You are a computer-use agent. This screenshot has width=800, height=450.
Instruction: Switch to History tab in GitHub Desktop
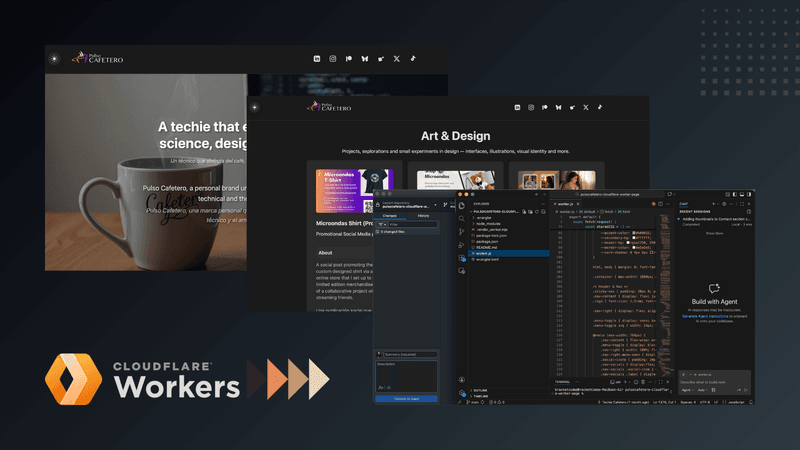(423, 216)
